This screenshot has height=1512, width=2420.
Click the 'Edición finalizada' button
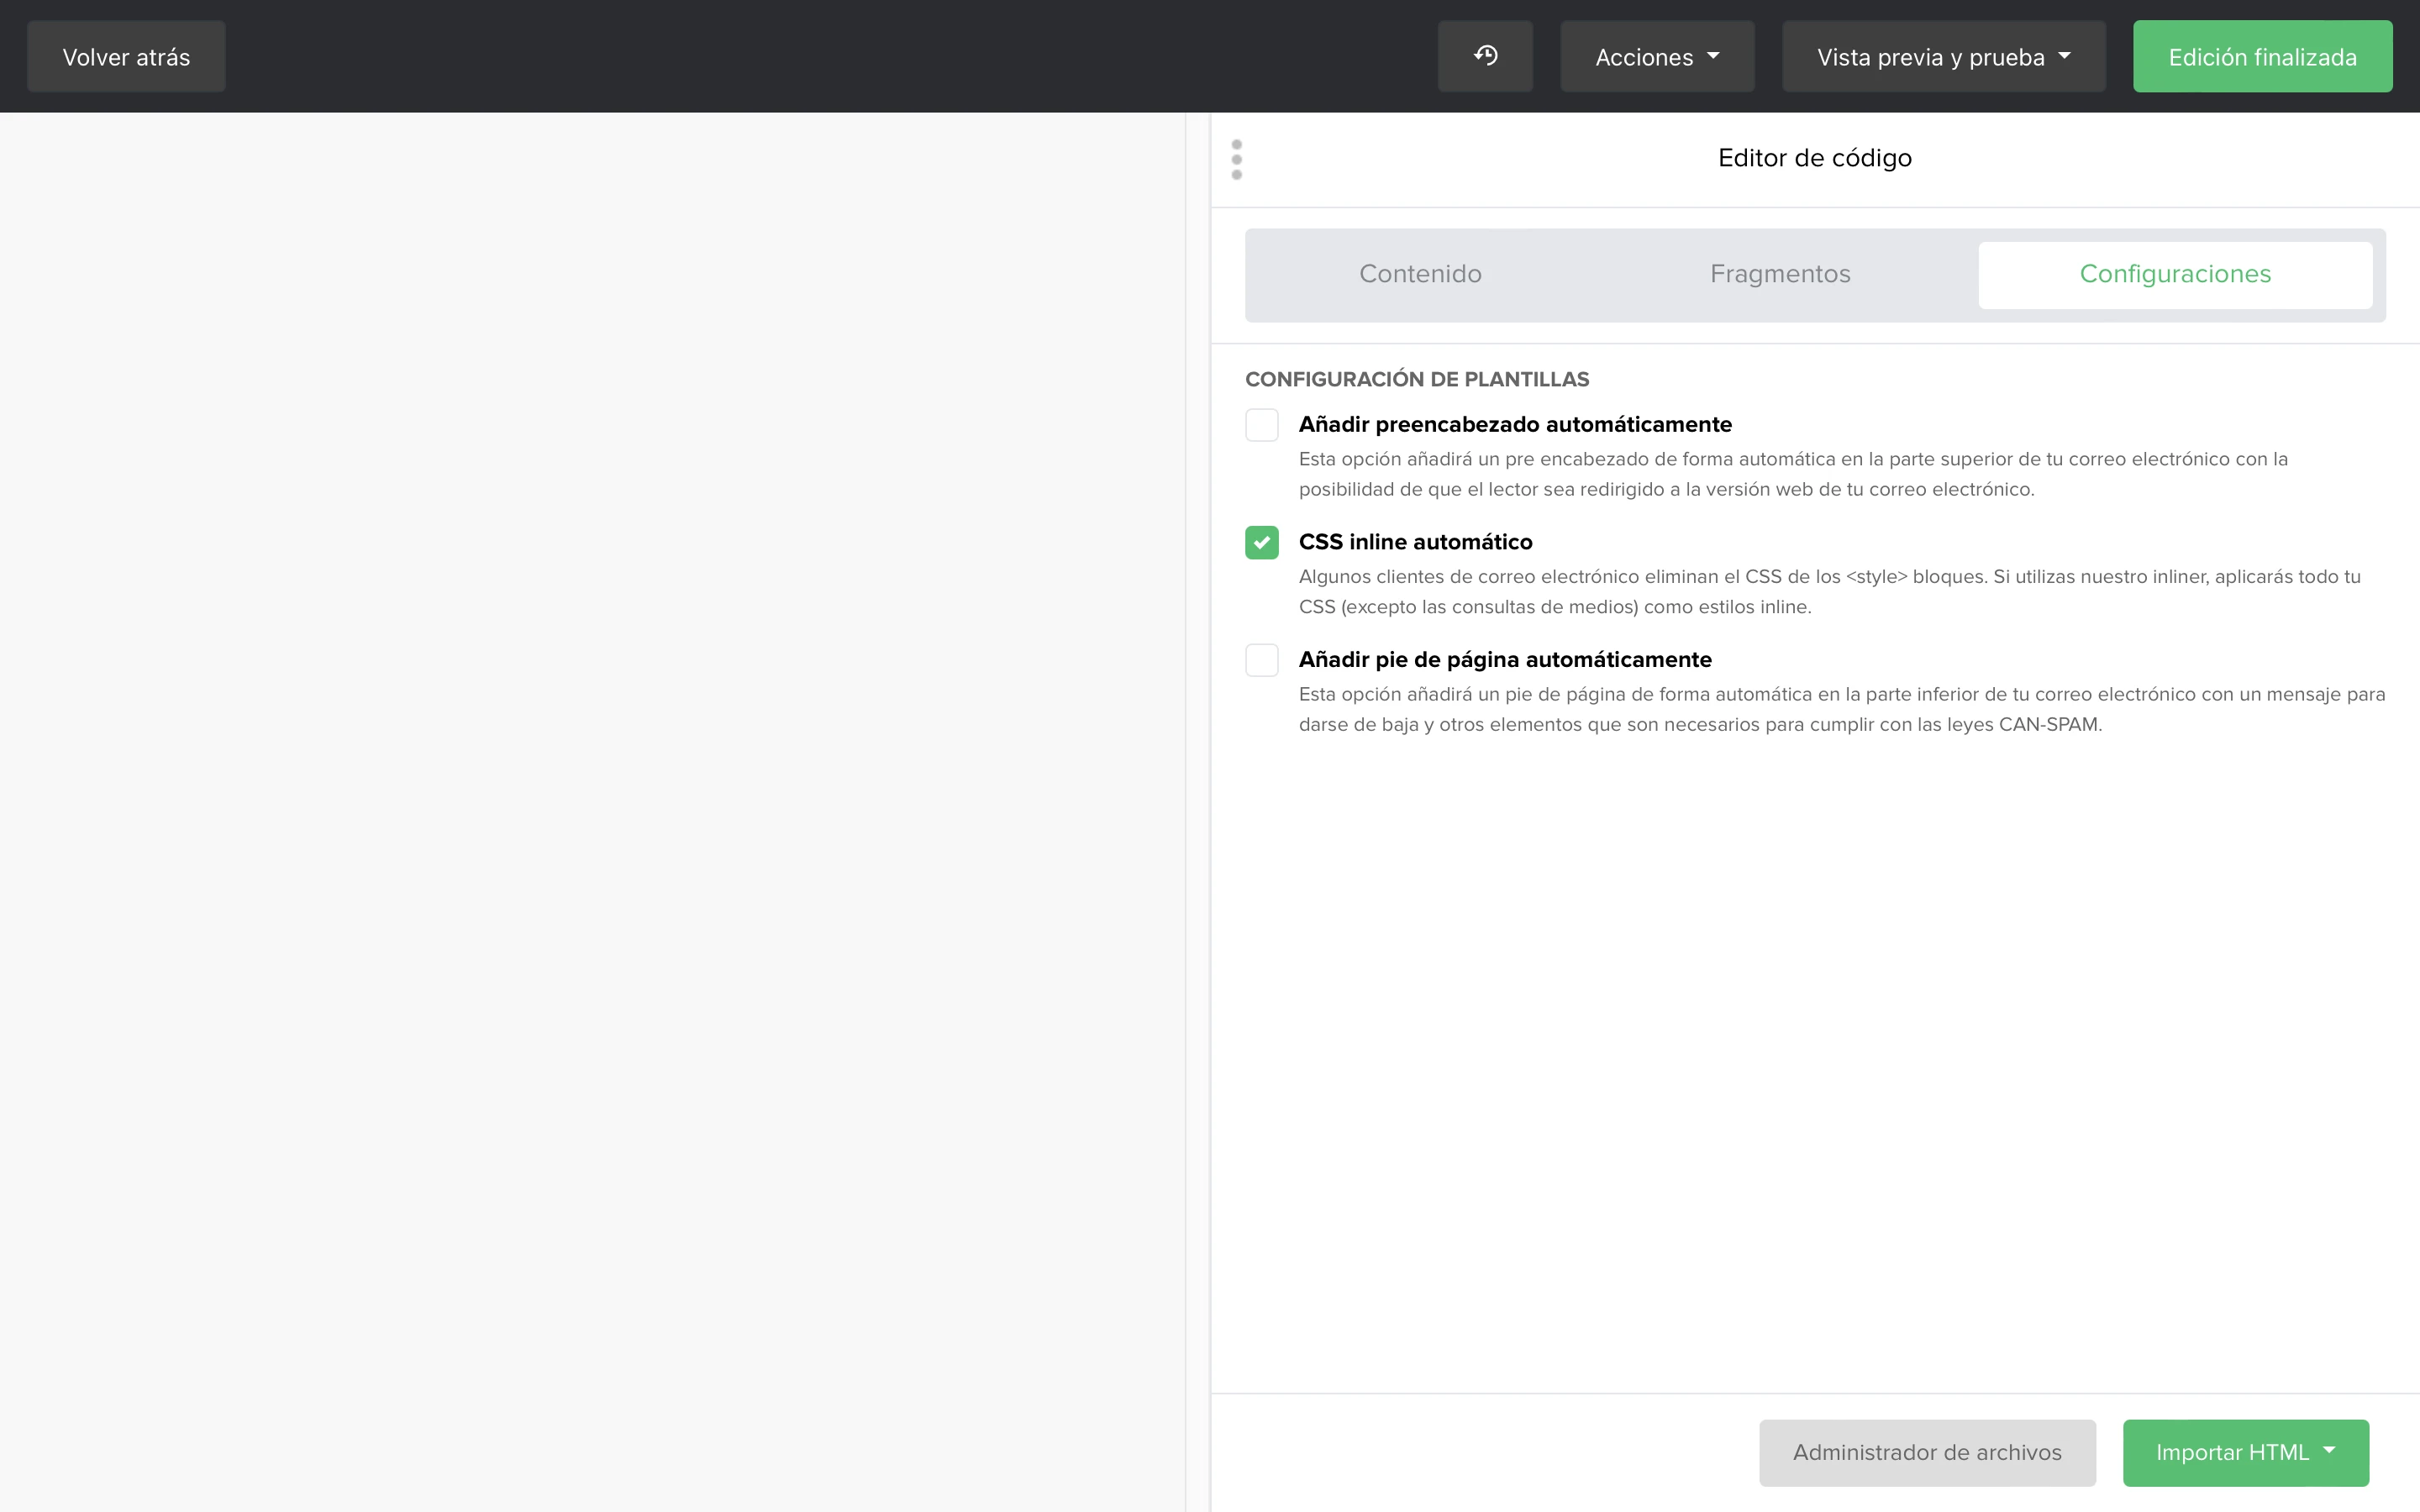coord(2262,57)
